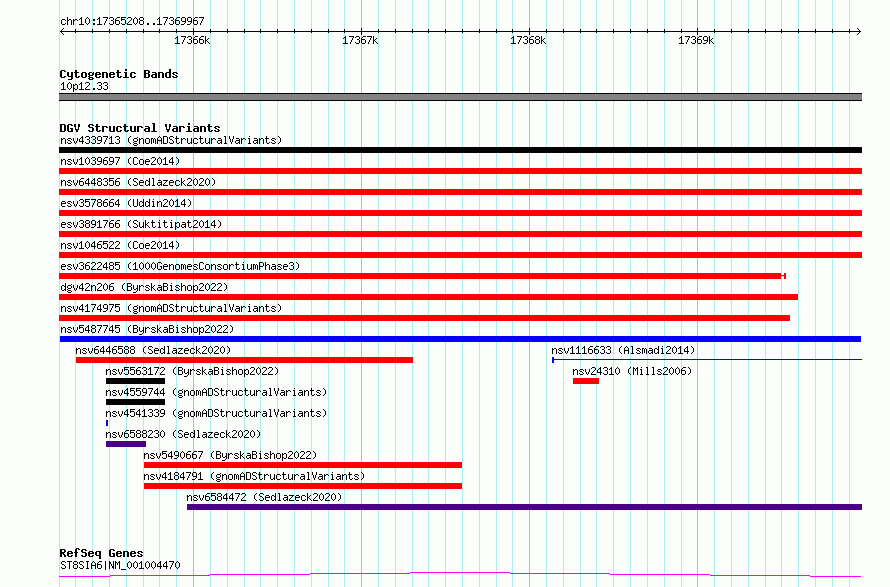Open nsv4174975 gnomADStructuralVariants label
Viewport: 890px width, 587px height.
click(x=171, y=308)
